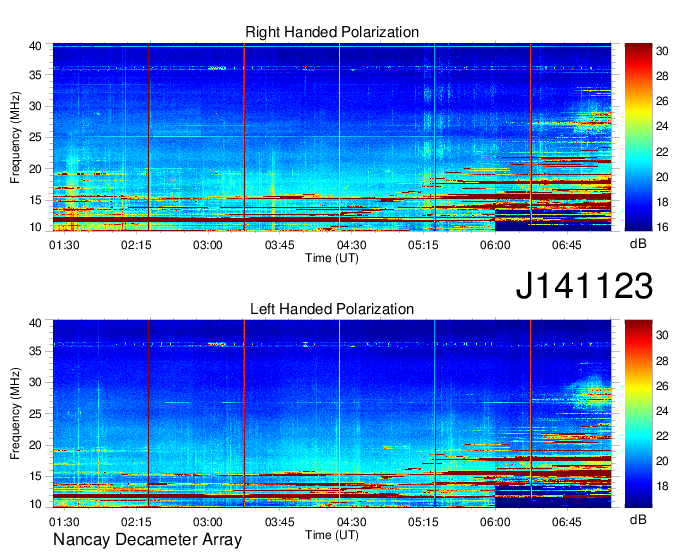The width and height of the screenshot is (680, 552).
Task: Click the Right Handed plot's dB color bar
Action: click(638, 137)
